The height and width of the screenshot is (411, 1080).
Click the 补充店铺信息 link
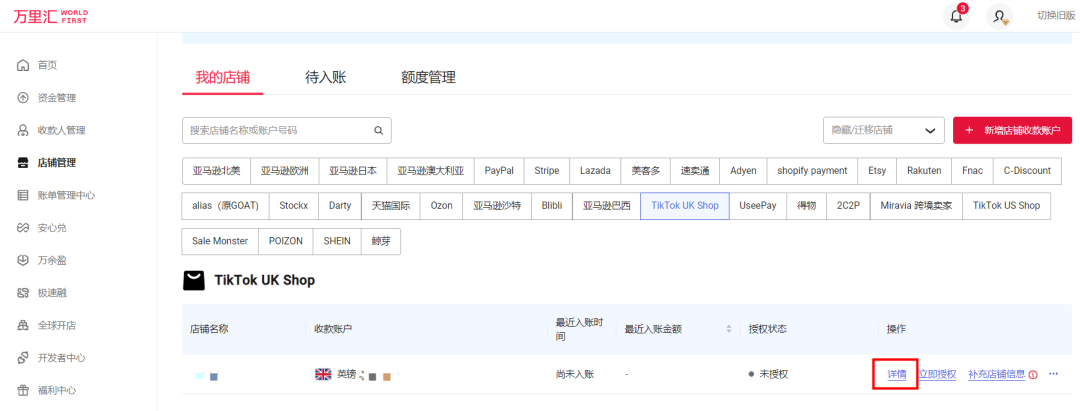point(997,375)
